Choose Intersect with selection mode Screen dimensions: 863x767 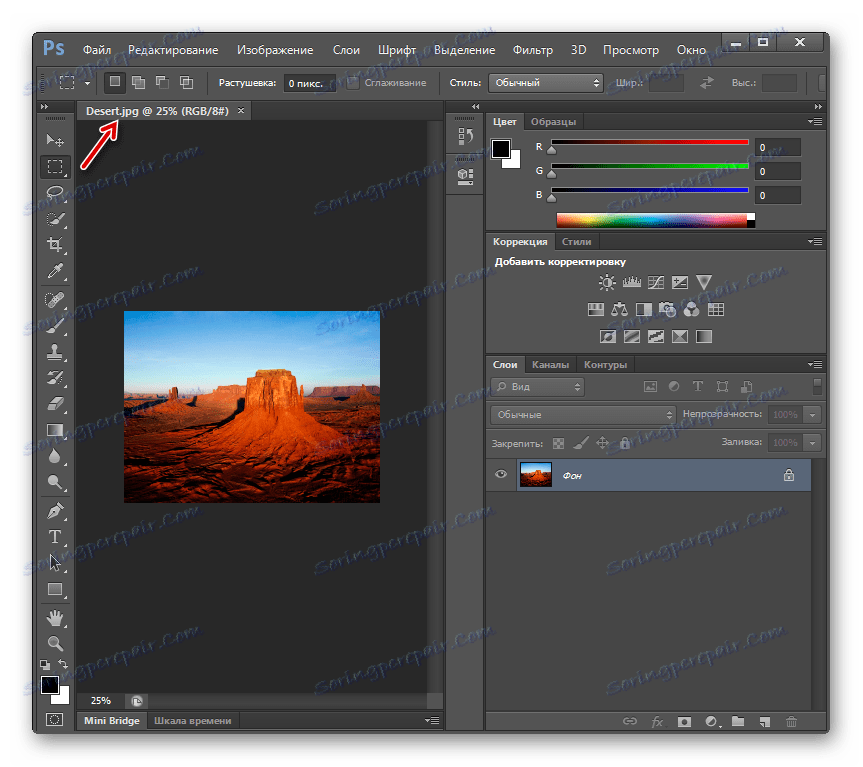(x=187, y=83)
